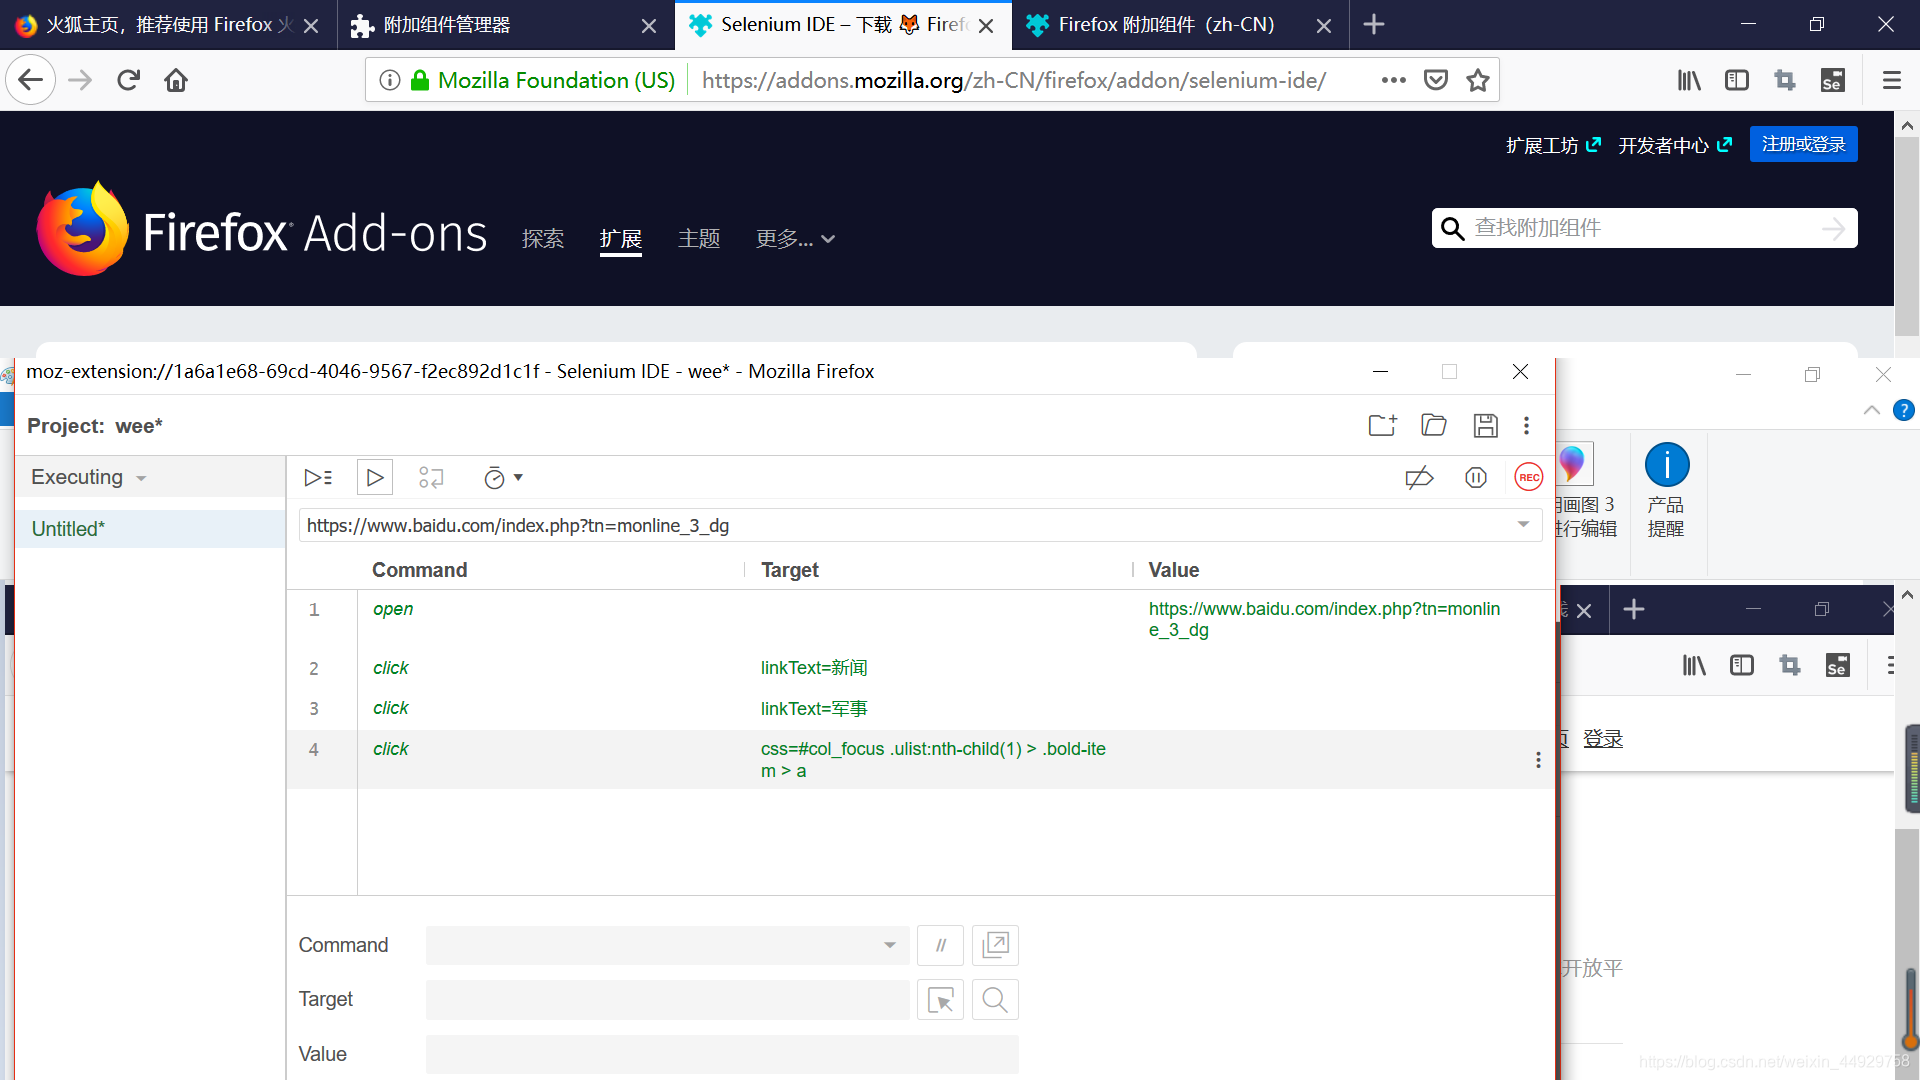Open the Firefox hamburger menu
The width and height of the screenshot is (1920, 1080).
click(x=1891, y=80)
